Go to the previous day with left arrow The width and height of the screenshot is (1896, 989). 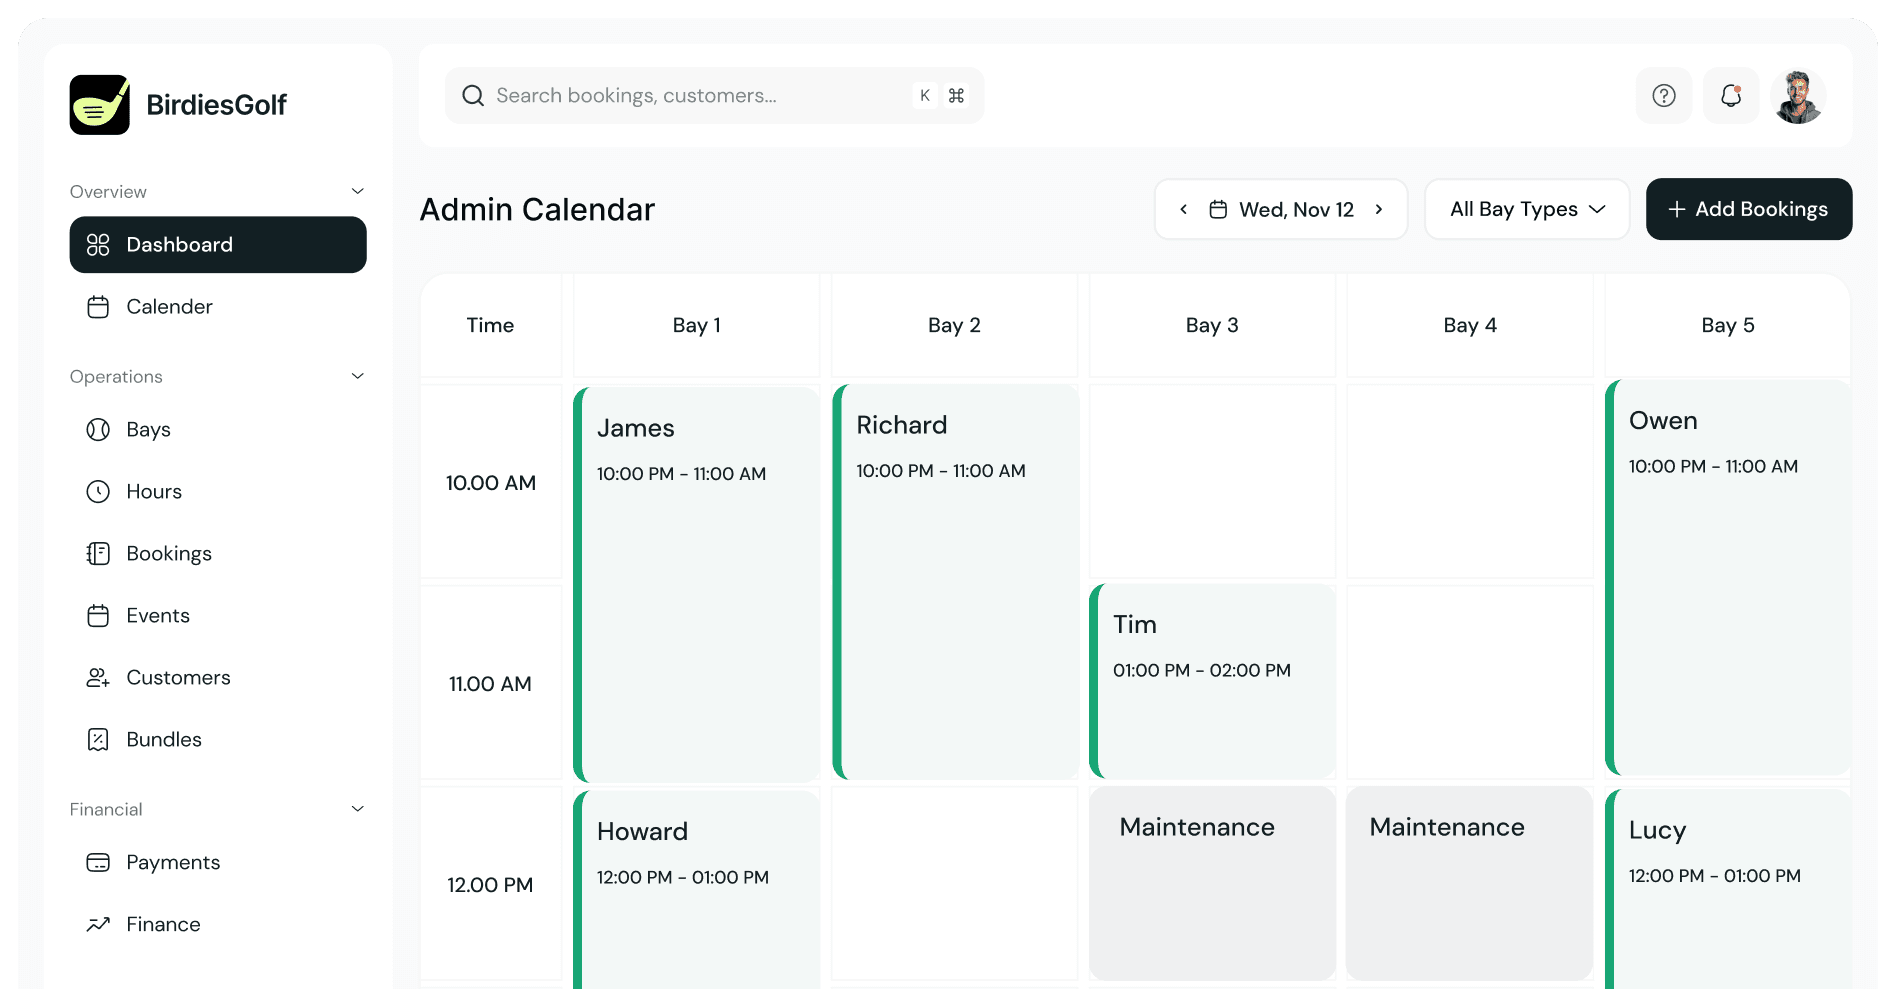click(x=1183, y=209)
